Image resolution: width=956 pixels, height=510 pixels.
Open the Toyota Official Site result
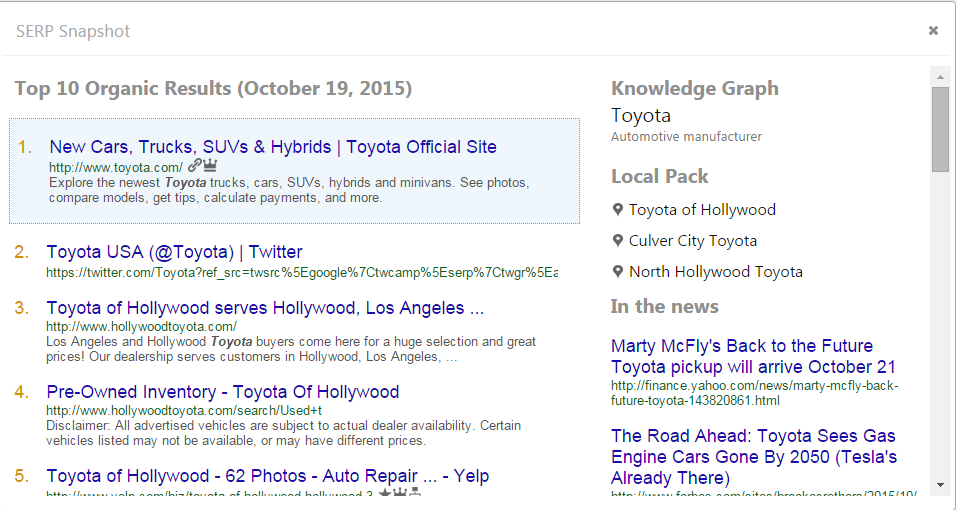click(x=272, y=147)
